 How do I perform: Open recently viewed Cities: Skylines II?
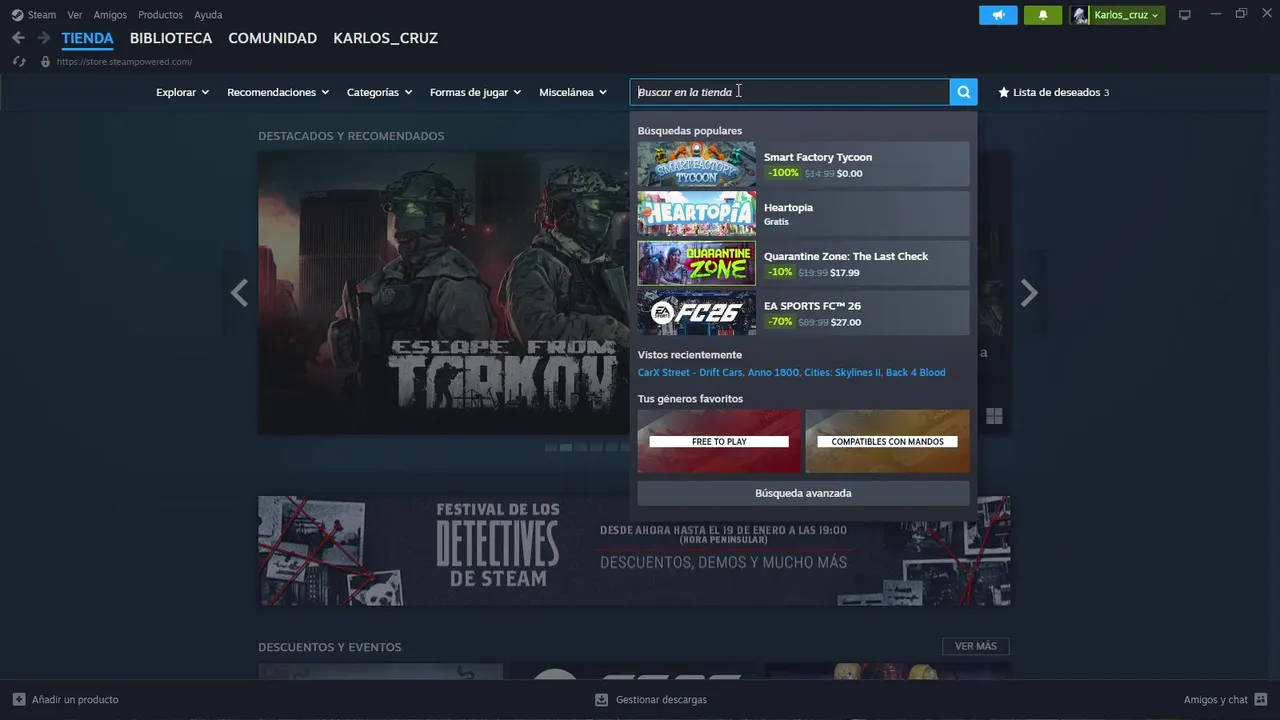point(842,372)
